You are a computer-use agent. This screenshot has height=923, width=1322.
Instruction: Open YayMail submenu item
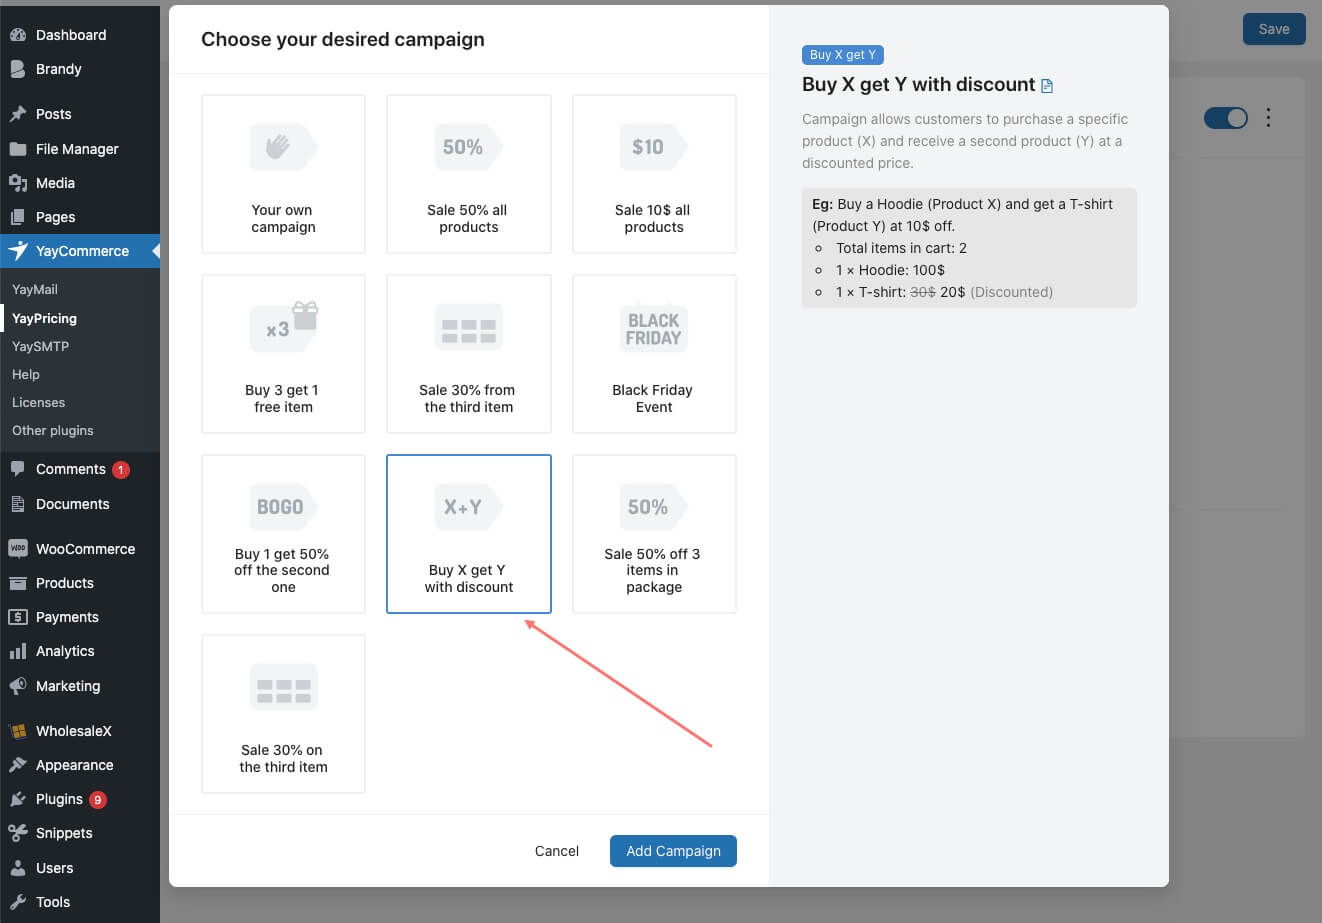[x=35, y=289]
